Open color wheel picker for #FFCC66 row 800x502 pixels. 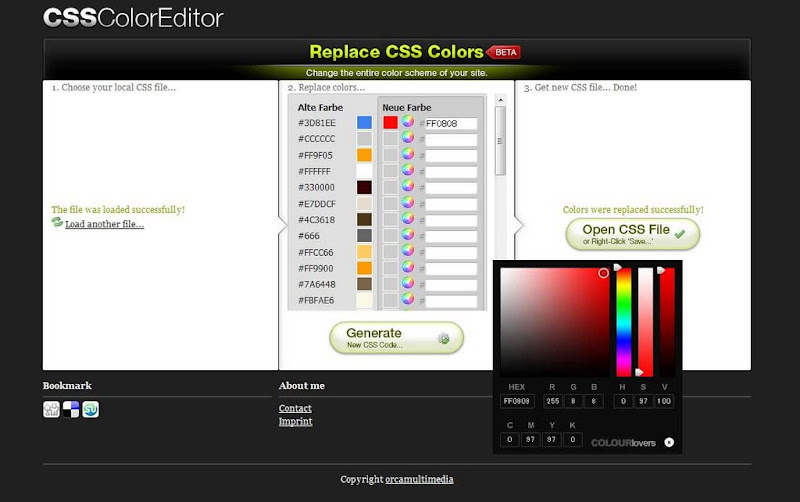click(x=408, y=250)
